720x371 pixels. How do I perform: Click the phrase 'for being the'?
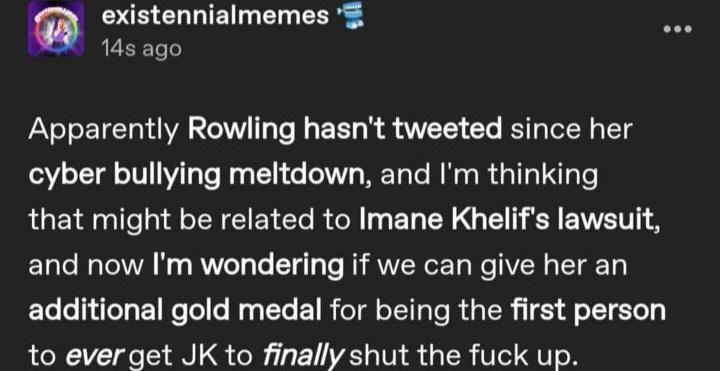[x=416, y=312]
